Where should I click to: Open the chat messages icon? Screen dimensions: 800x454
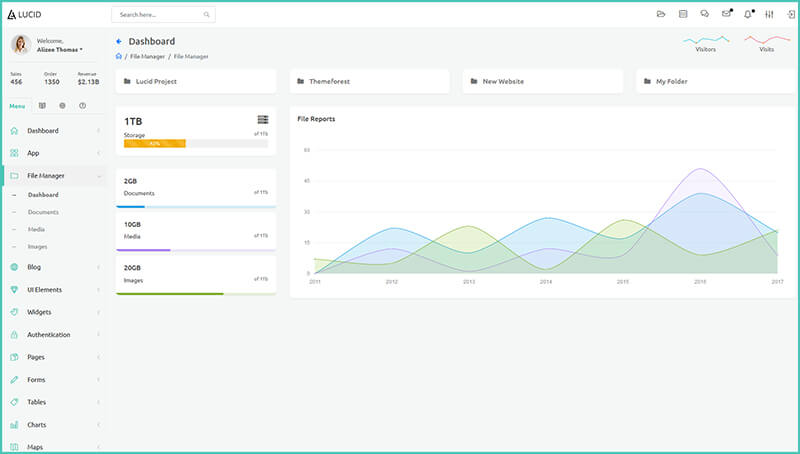(x=704, y=14)
